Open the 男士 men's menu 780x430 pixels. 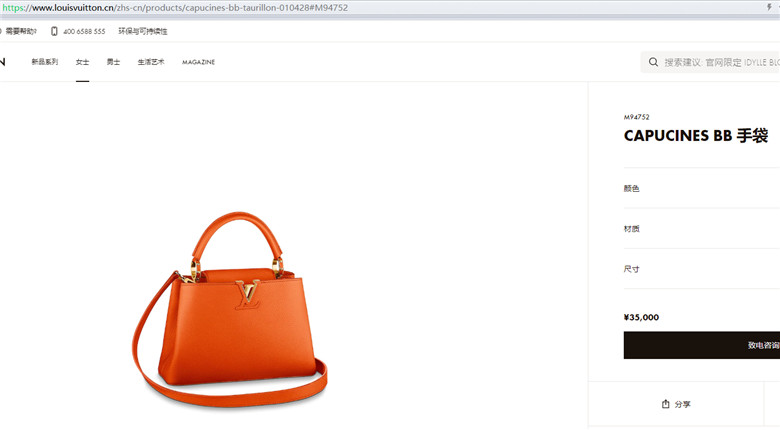coord(113,62)
